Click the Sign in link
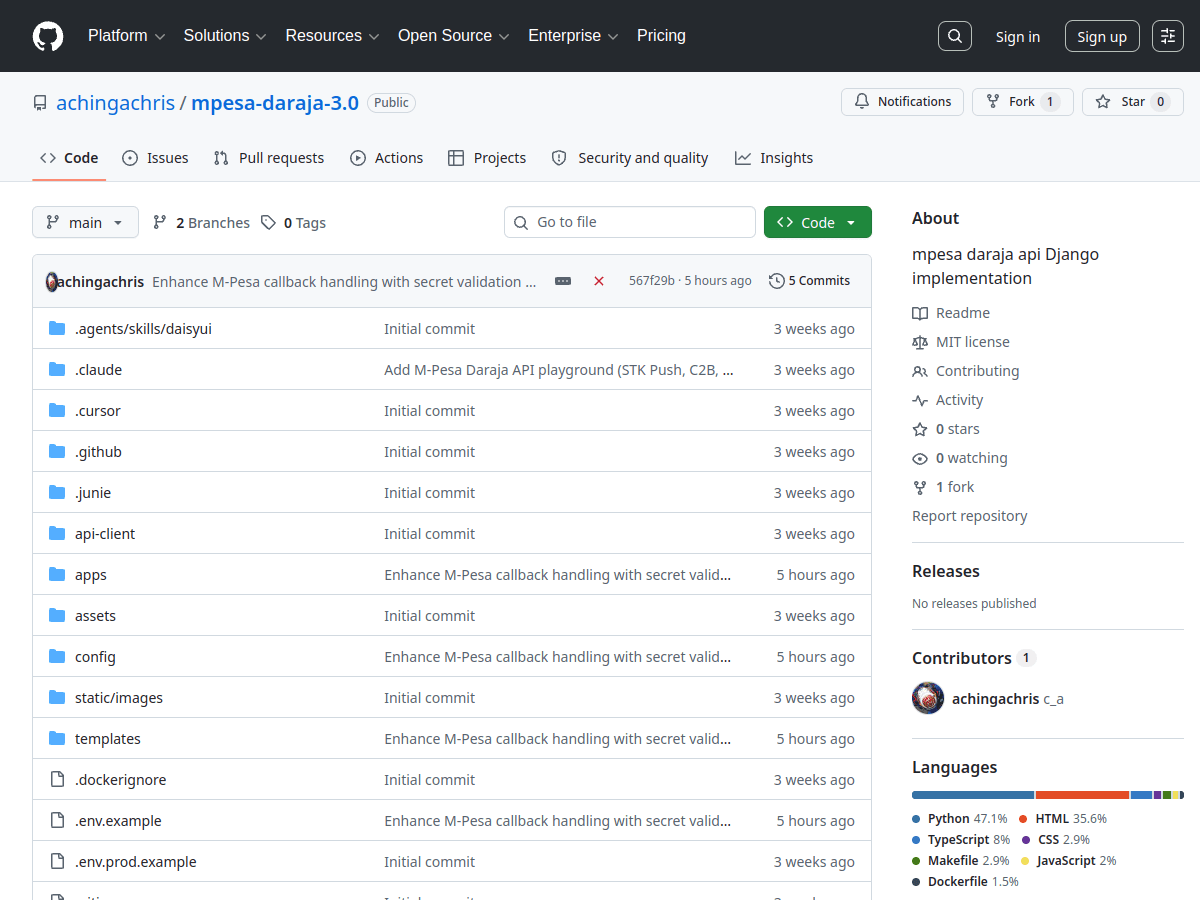This screenshot has height=900, width=1200. click(x=1018, y=36)
